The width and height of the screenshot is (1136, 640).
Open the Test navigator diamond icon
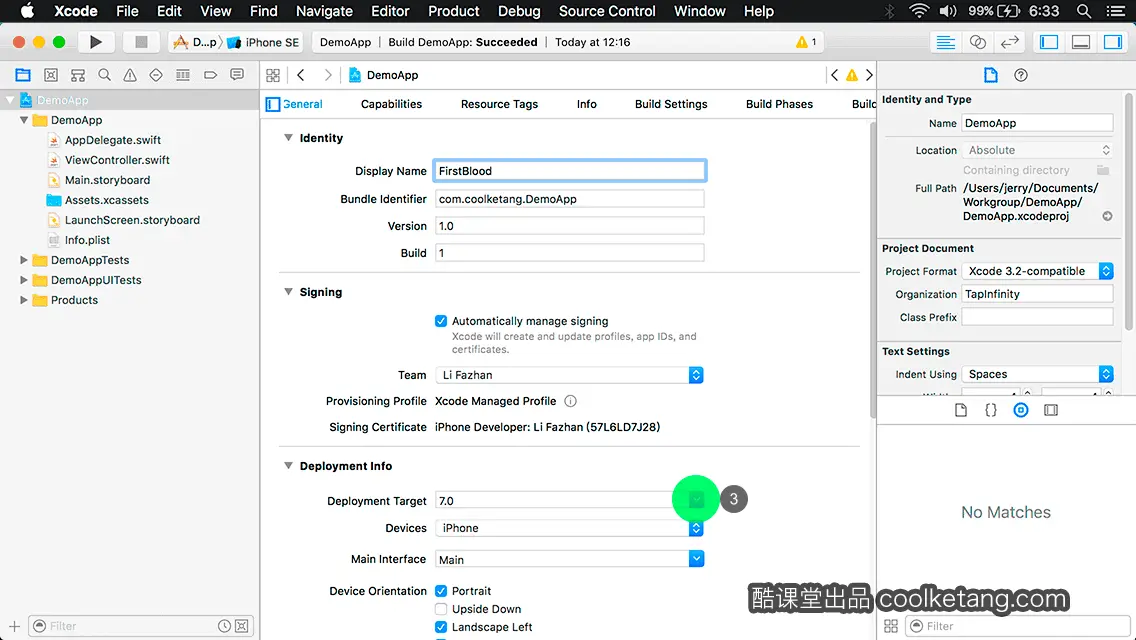156,75
